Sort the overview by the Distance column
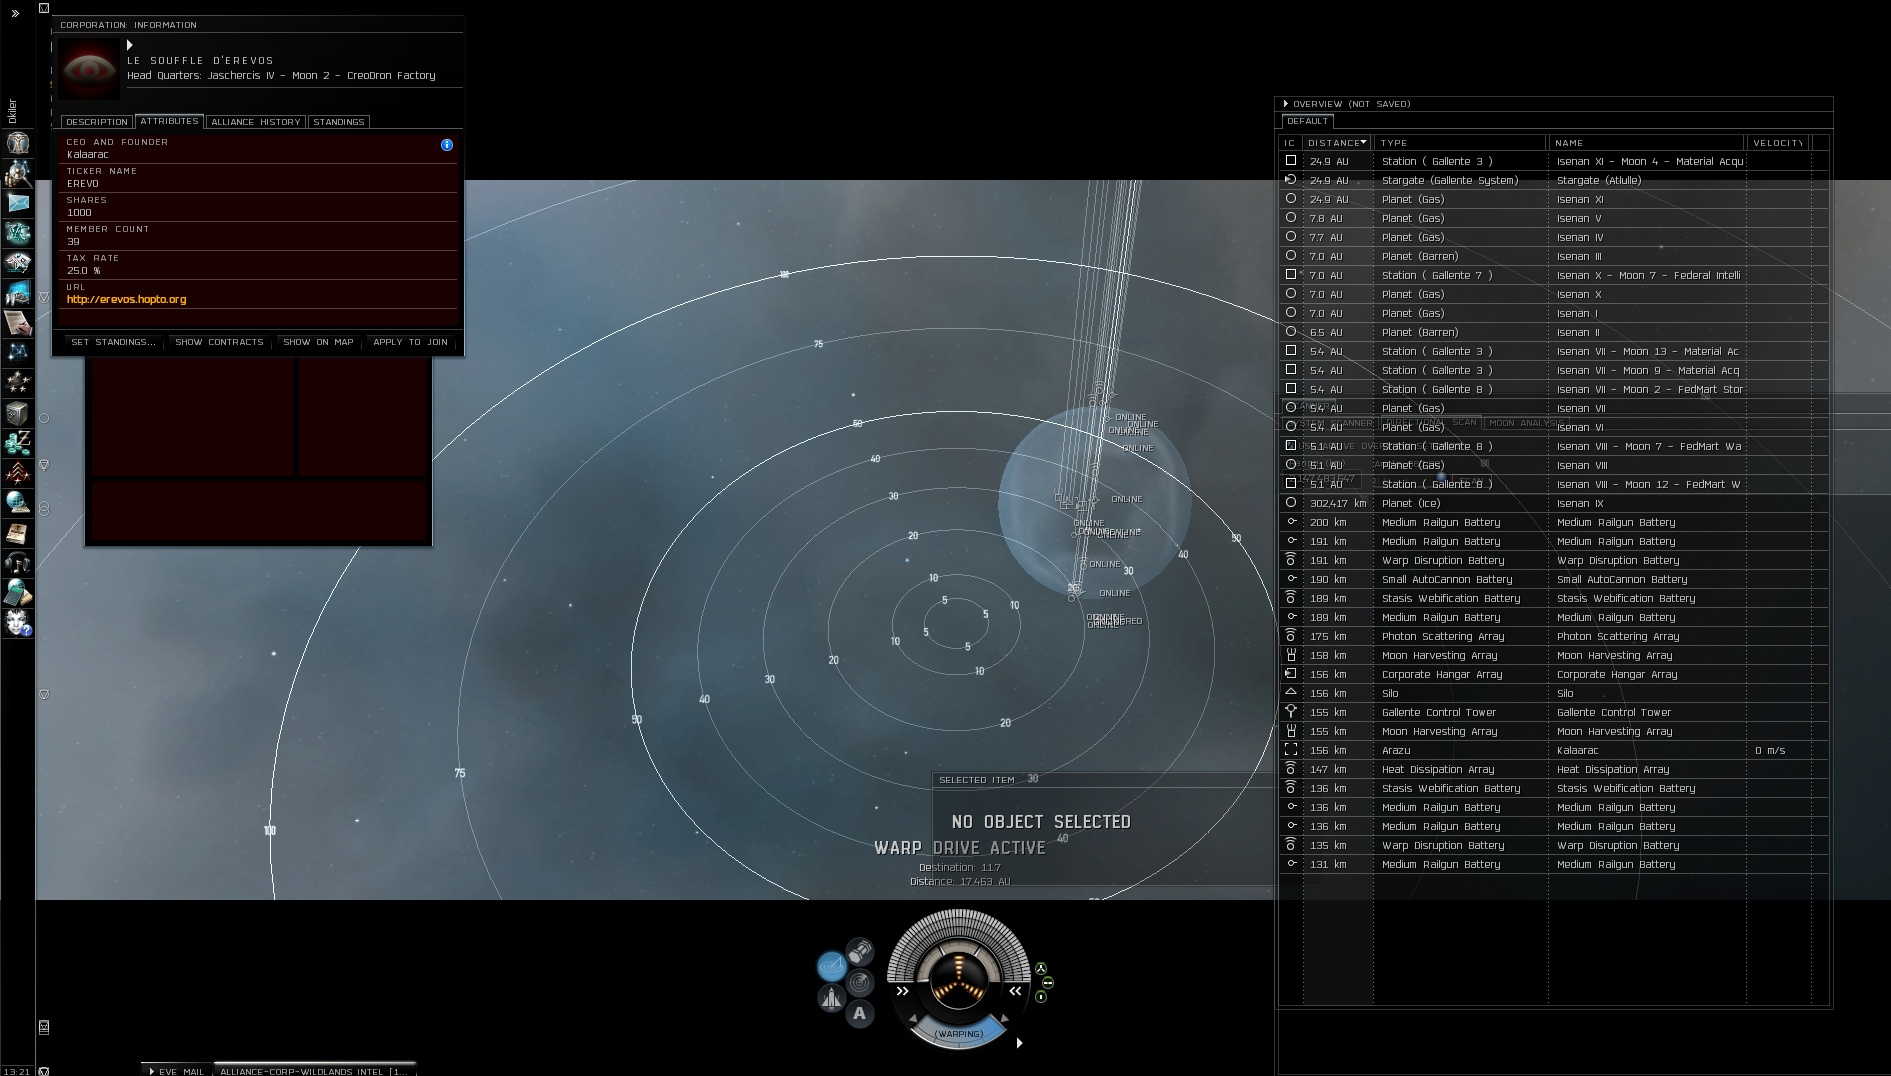This screenshot has width=1891, height=1076. pos(1337,143)
